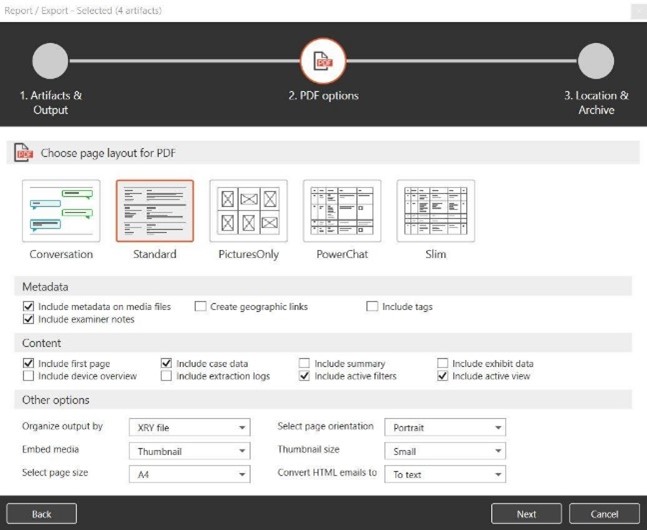Viewport: 647px width, 530px height.
Task: Go to Artifacts & Output step circle
Action: click(50, 62)
